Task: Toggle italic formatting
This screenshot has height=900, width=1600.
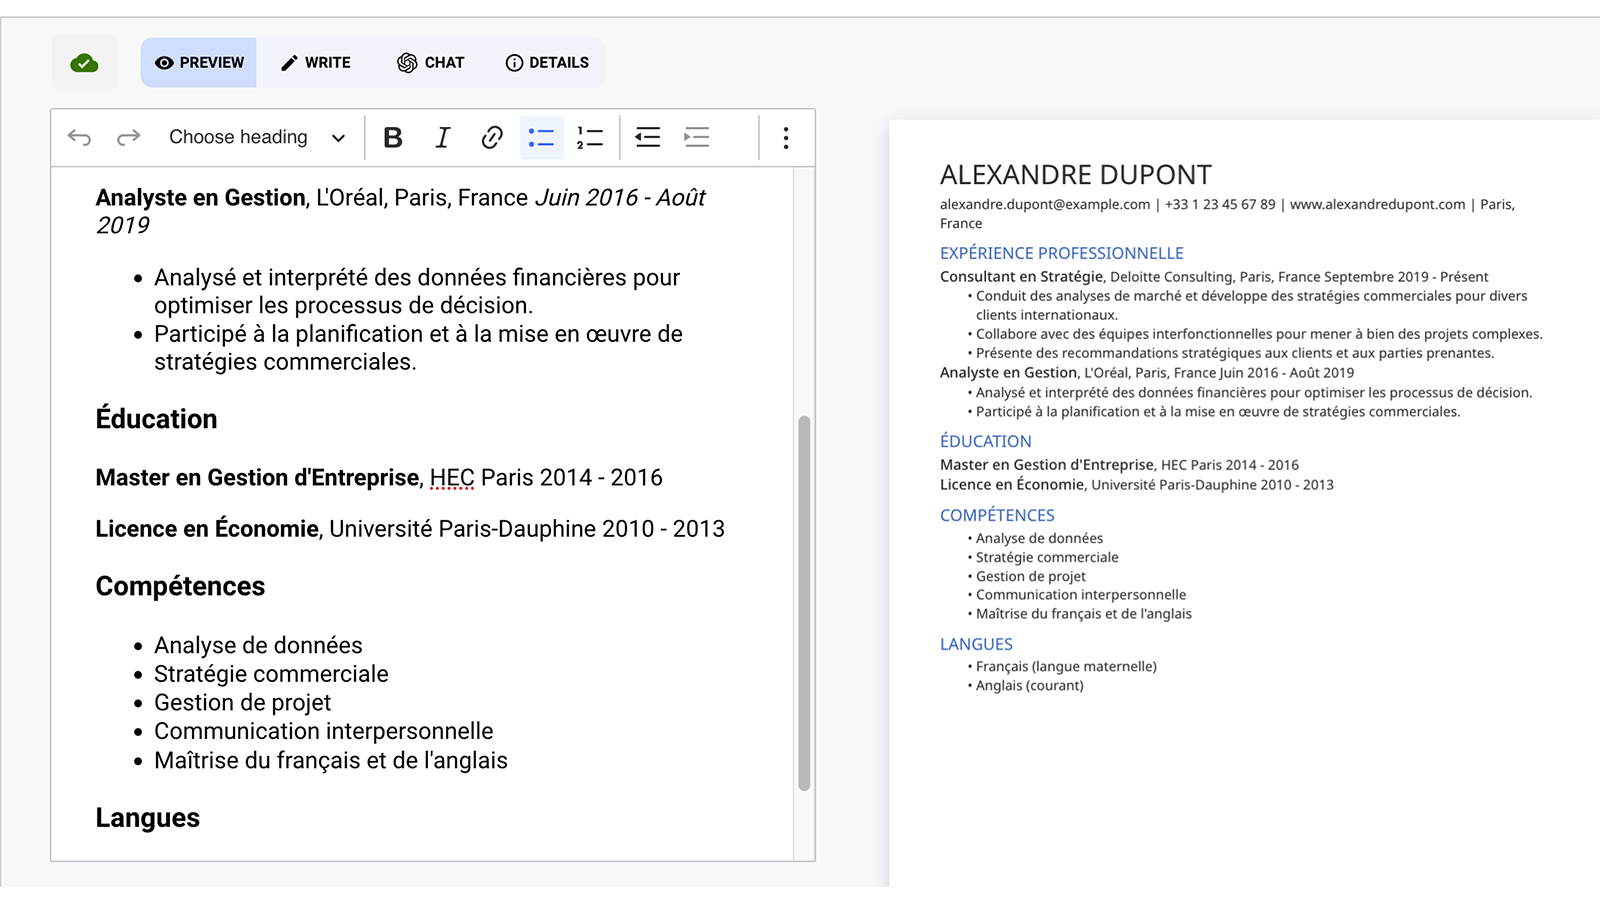Action: 442,137
